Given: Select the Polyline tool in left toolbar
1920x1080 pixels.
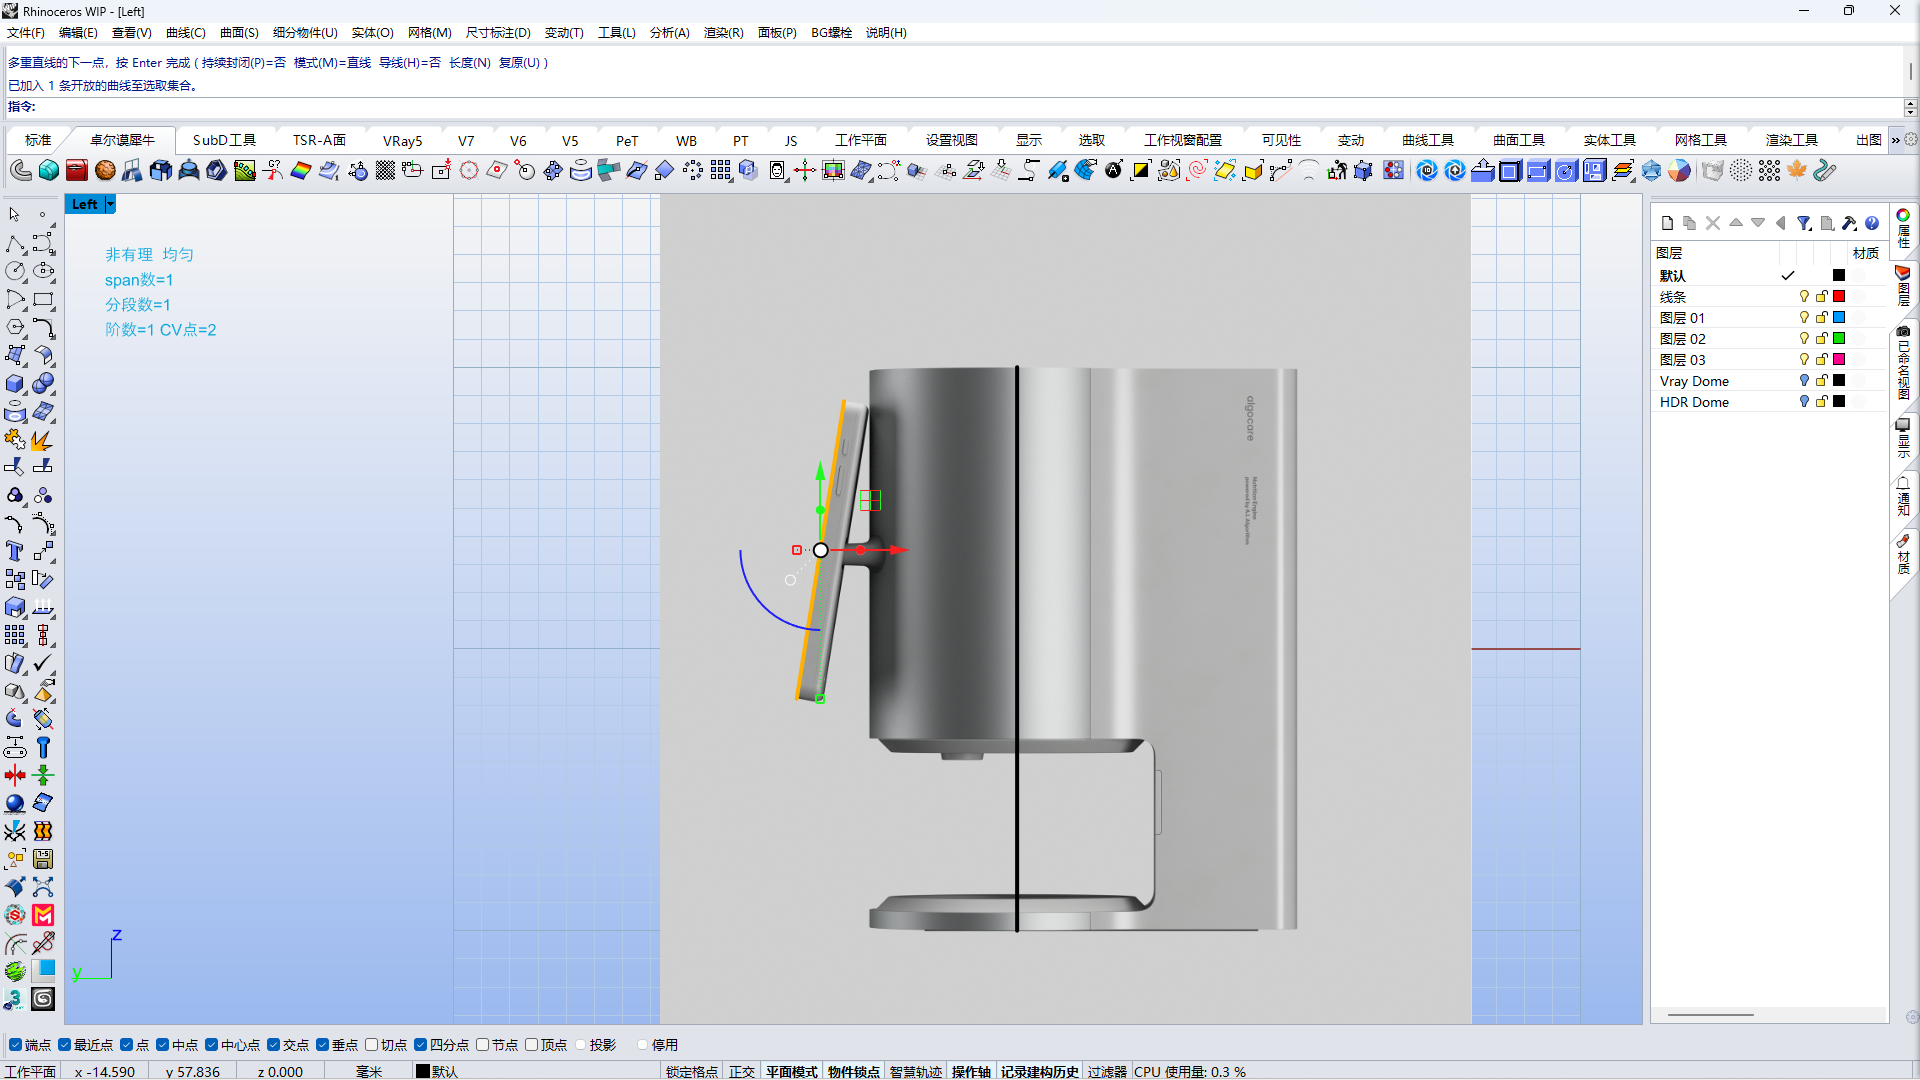Looking at the screenshot, I should [15, 244].
